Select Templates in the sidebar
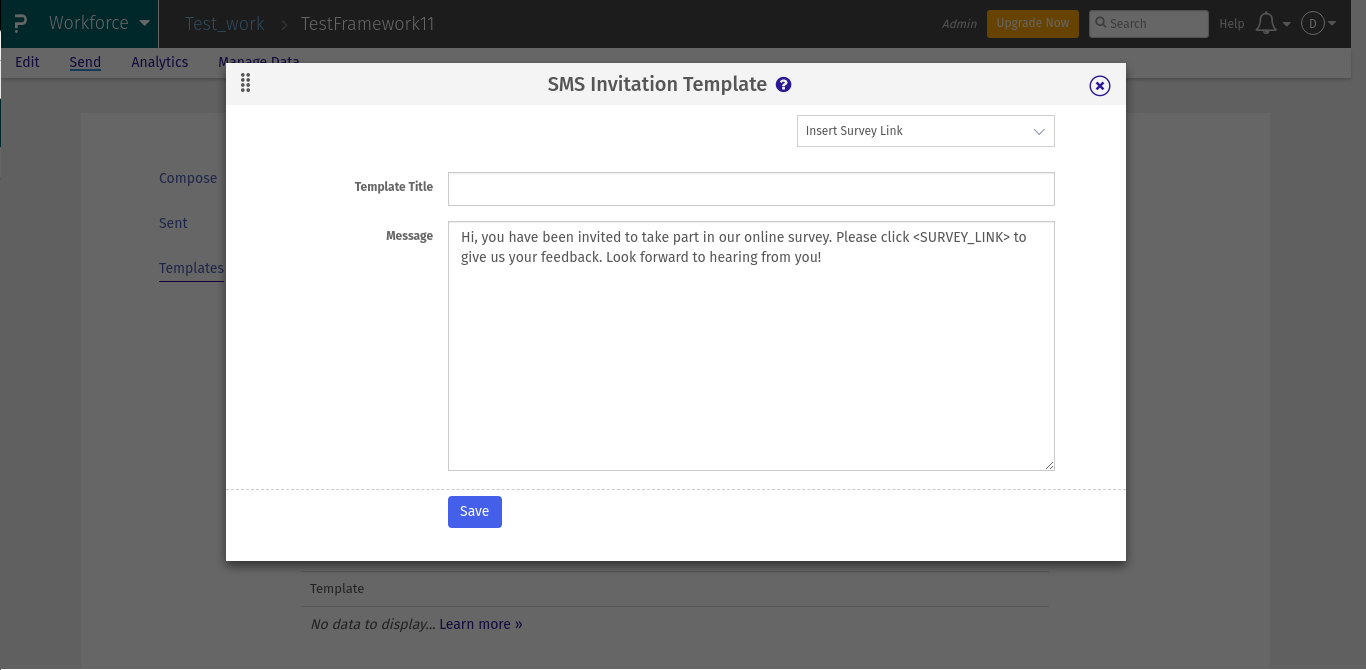This screenshot has width=1366, height=670. click(190, 268)
